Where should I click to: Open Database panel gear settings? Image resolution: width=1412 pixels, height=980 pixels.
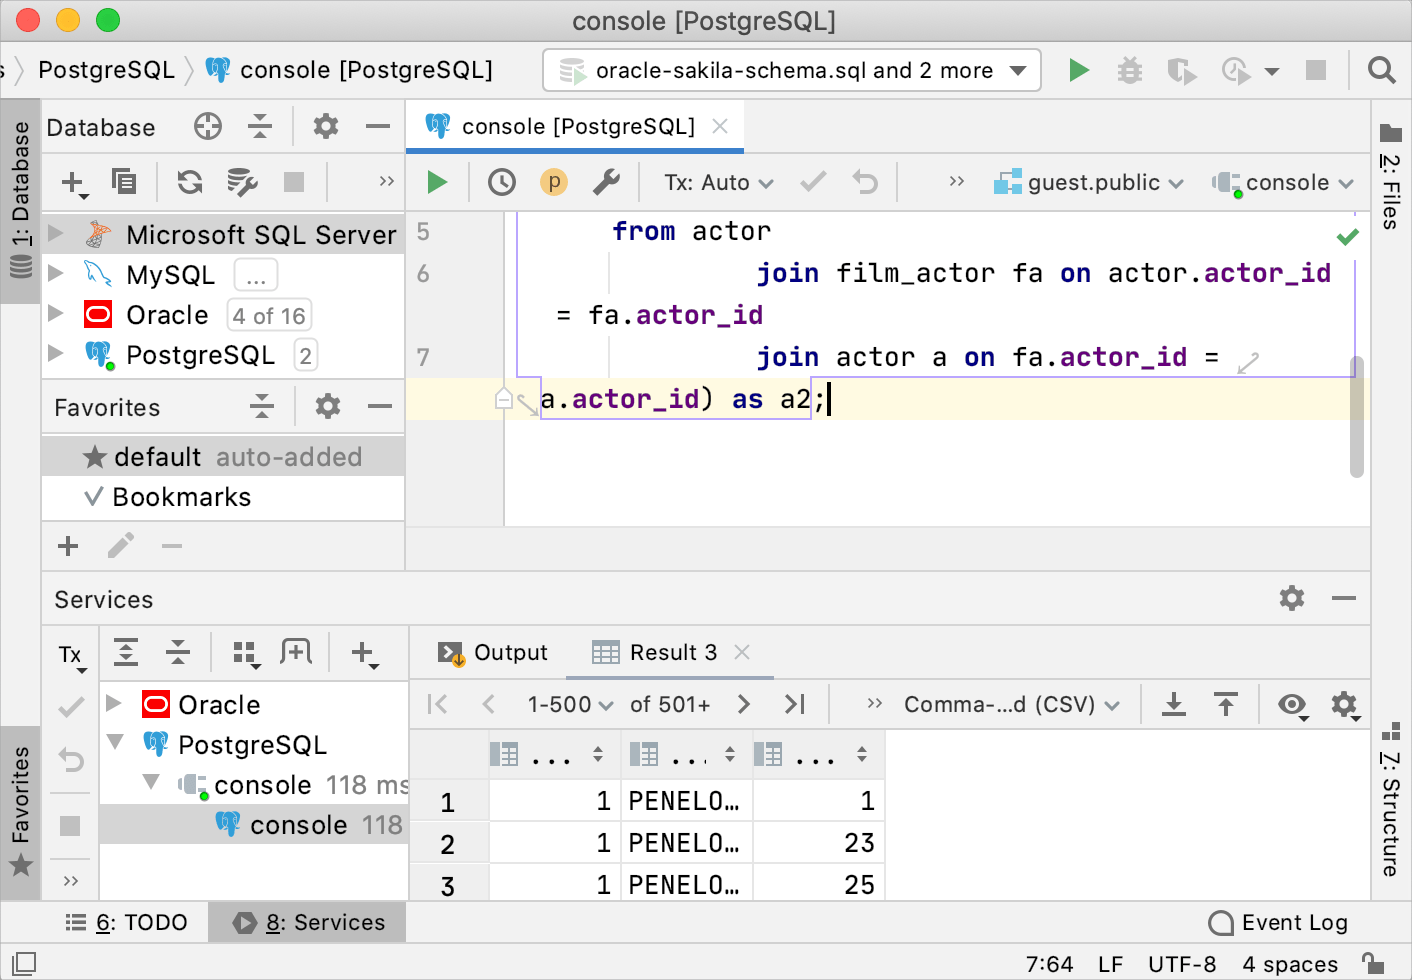[326, 127]
